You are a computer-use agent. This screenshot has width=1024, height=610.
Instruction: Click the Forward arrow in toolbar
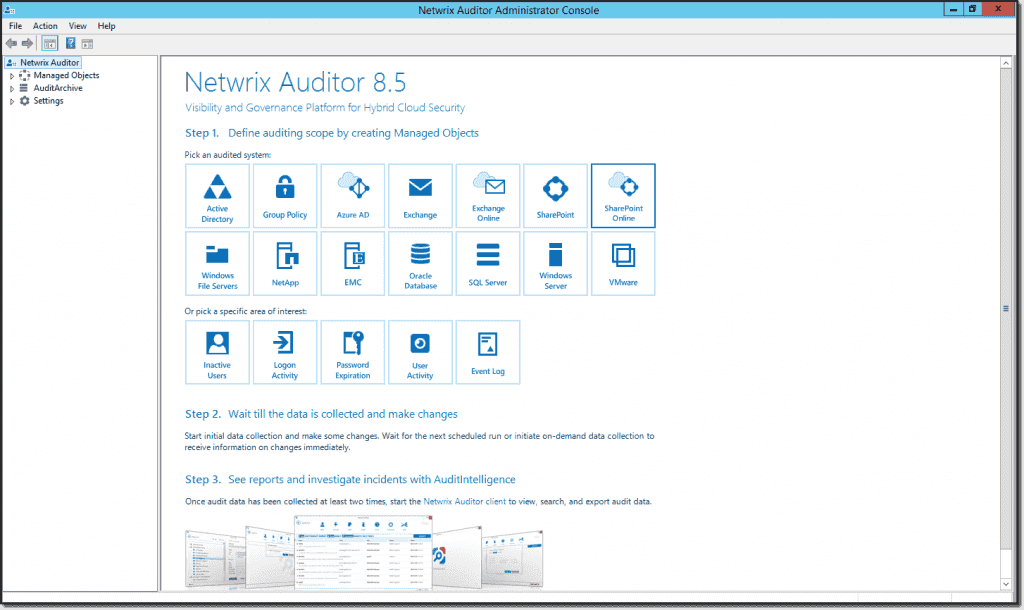pos(27,44)
